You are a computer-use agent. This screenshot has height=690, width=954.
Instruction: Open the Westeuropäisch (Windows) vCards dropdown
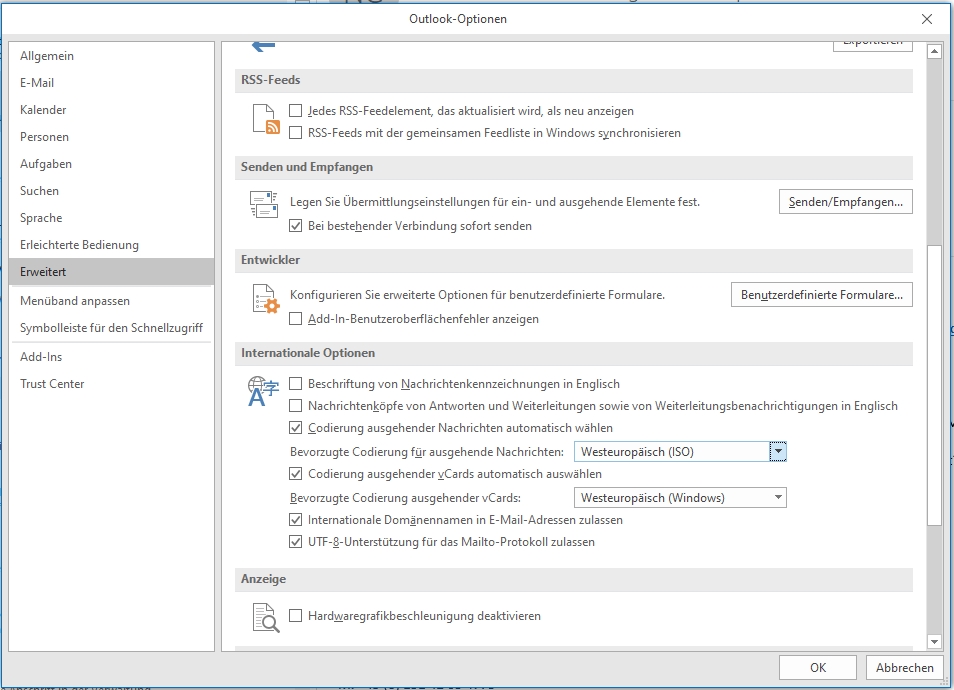coord(778,498)
